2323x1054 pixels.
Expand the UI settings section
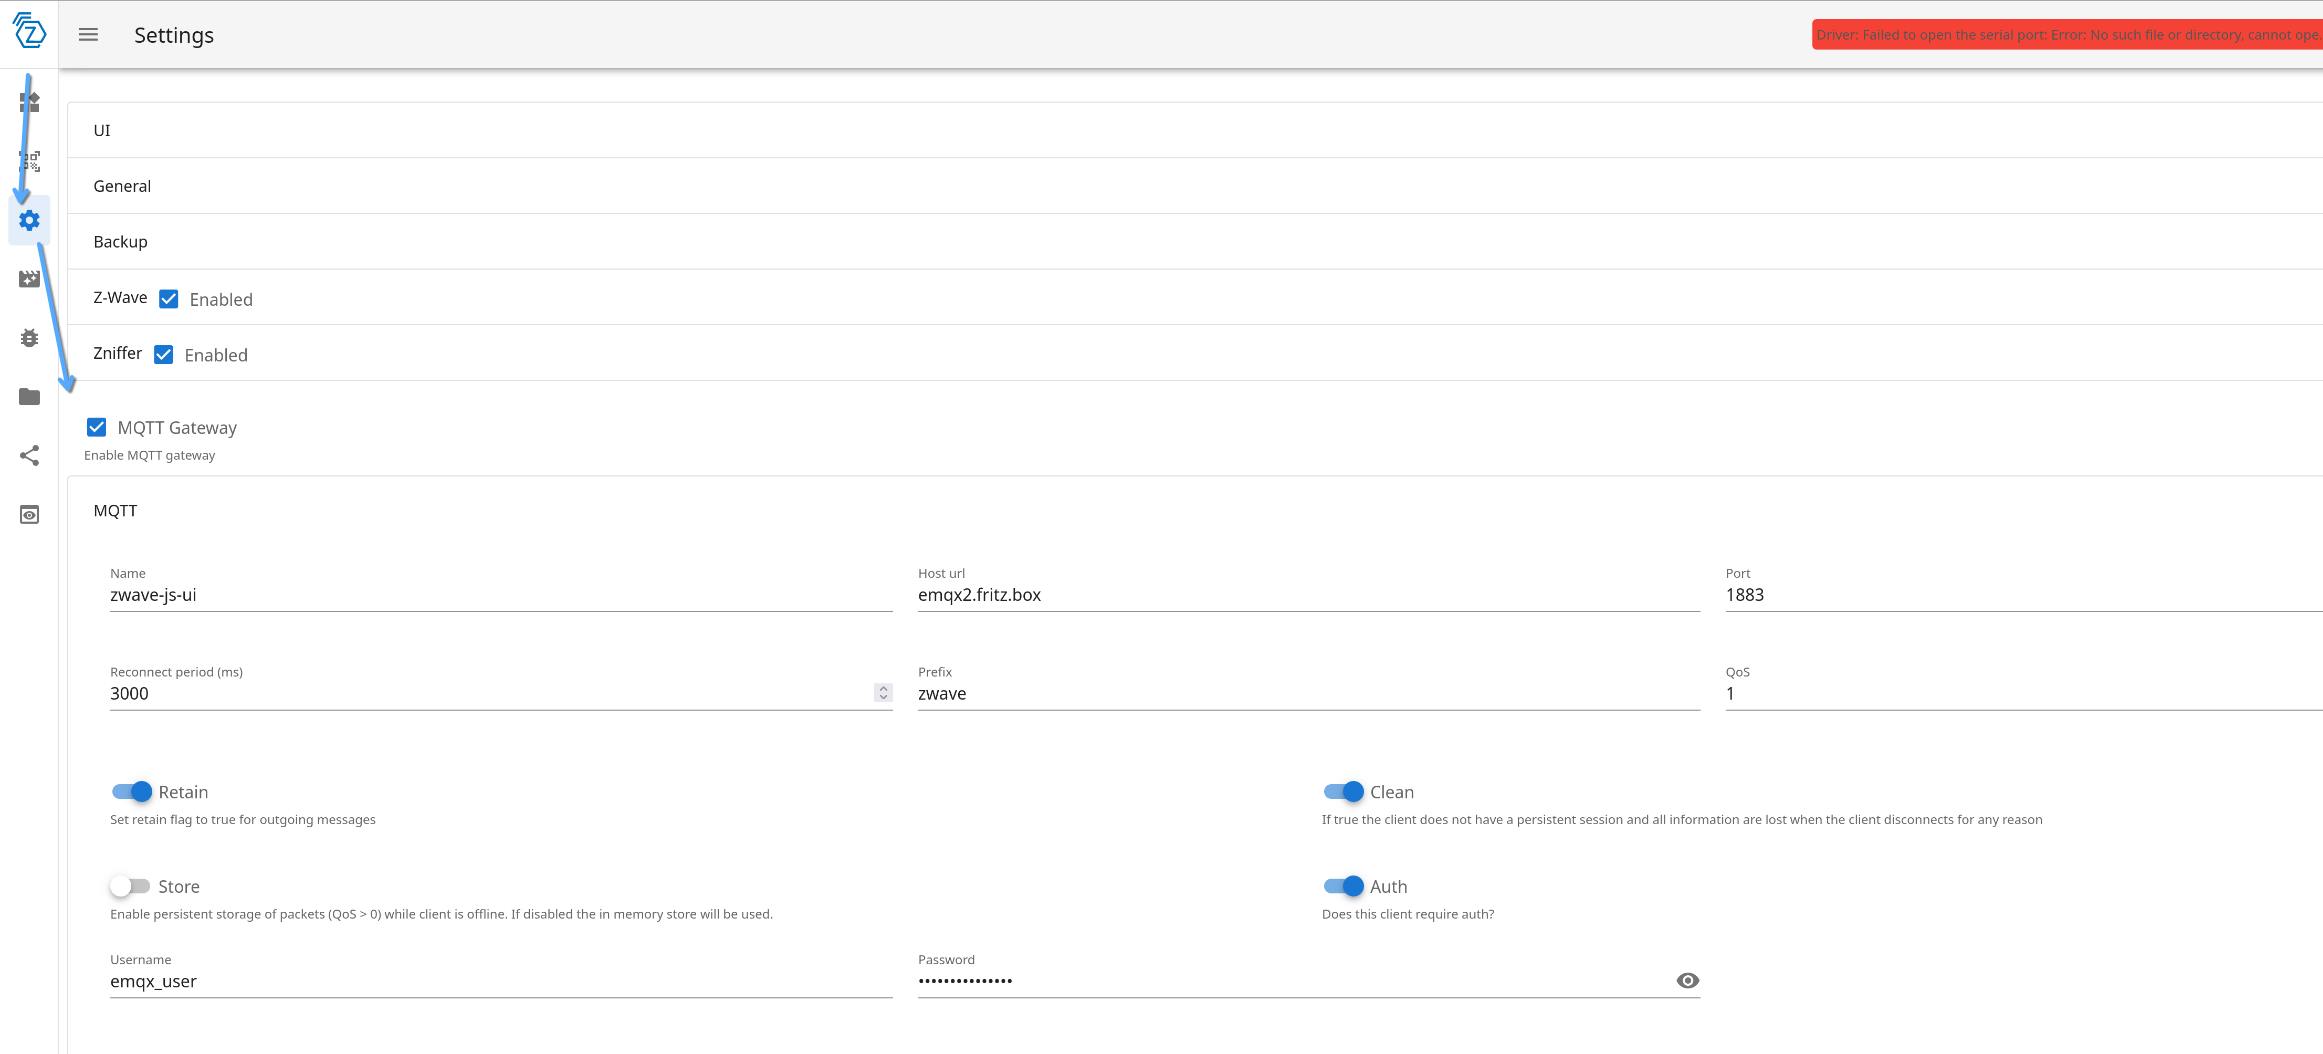(102, 130)
